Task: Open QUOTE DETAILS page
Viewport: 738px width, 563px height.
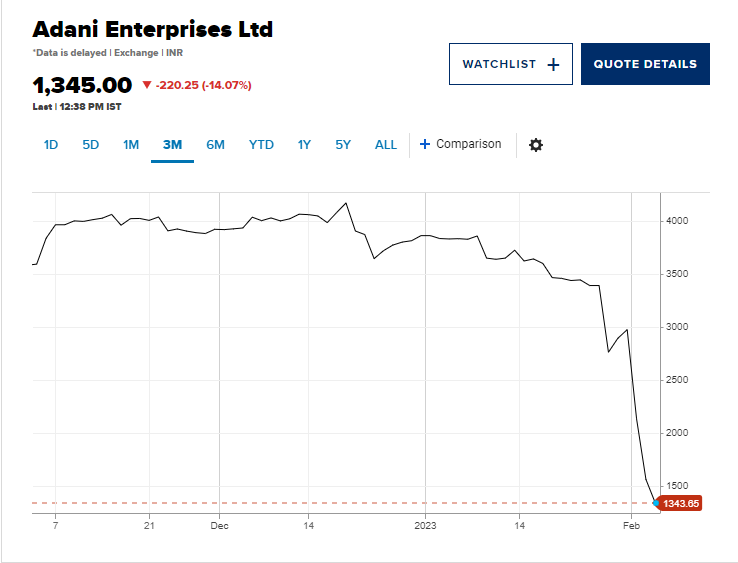Action: [x=645, y=64]
